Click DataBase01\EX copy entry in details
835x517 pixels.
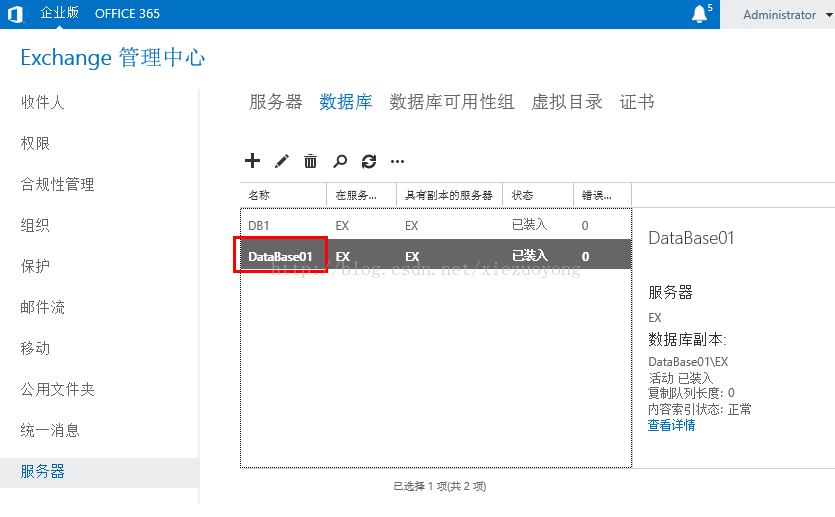688,362
